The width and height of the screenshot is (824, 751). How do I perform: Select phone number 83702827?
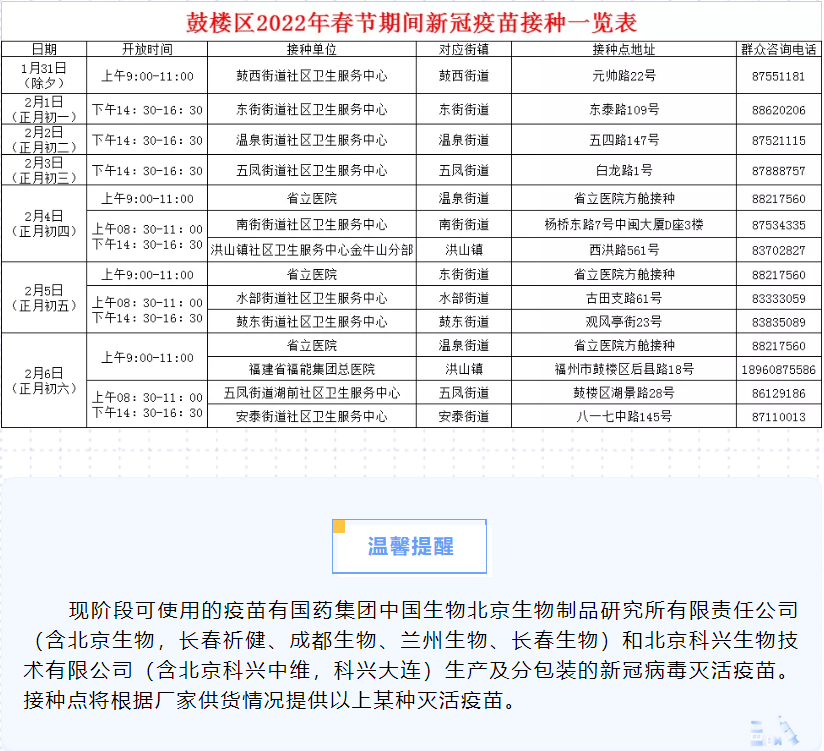(x=779, y=250)
